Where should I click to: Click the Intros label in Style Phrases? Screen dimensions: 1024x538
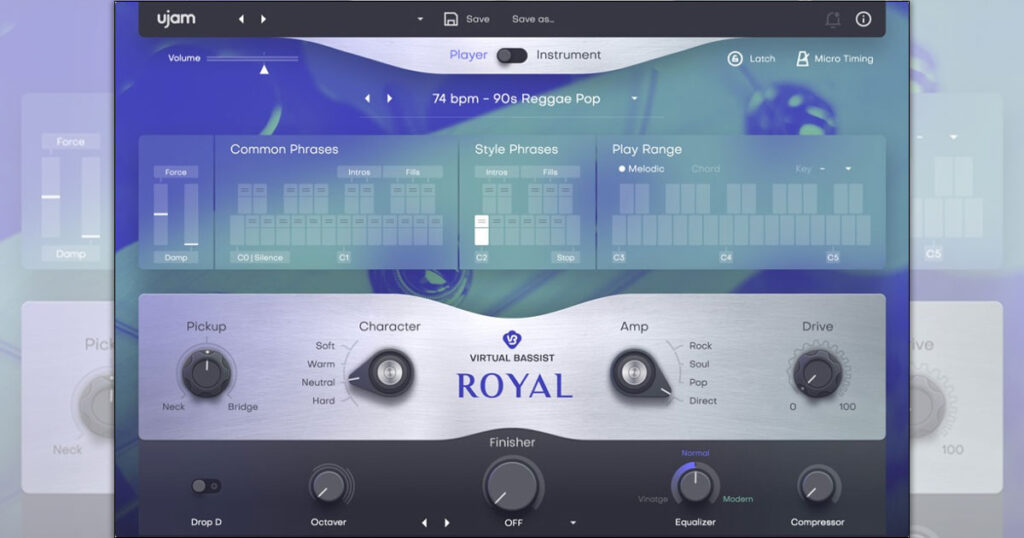tap(496, 172)
